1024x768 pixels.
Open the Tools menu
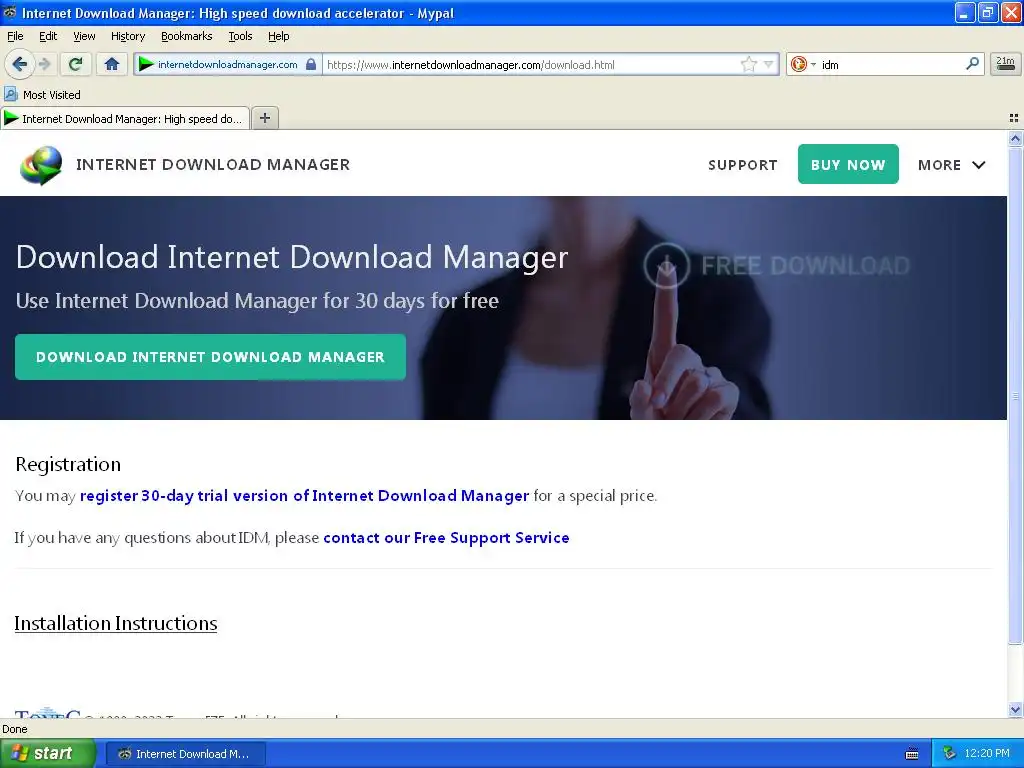tap(240, 36)
